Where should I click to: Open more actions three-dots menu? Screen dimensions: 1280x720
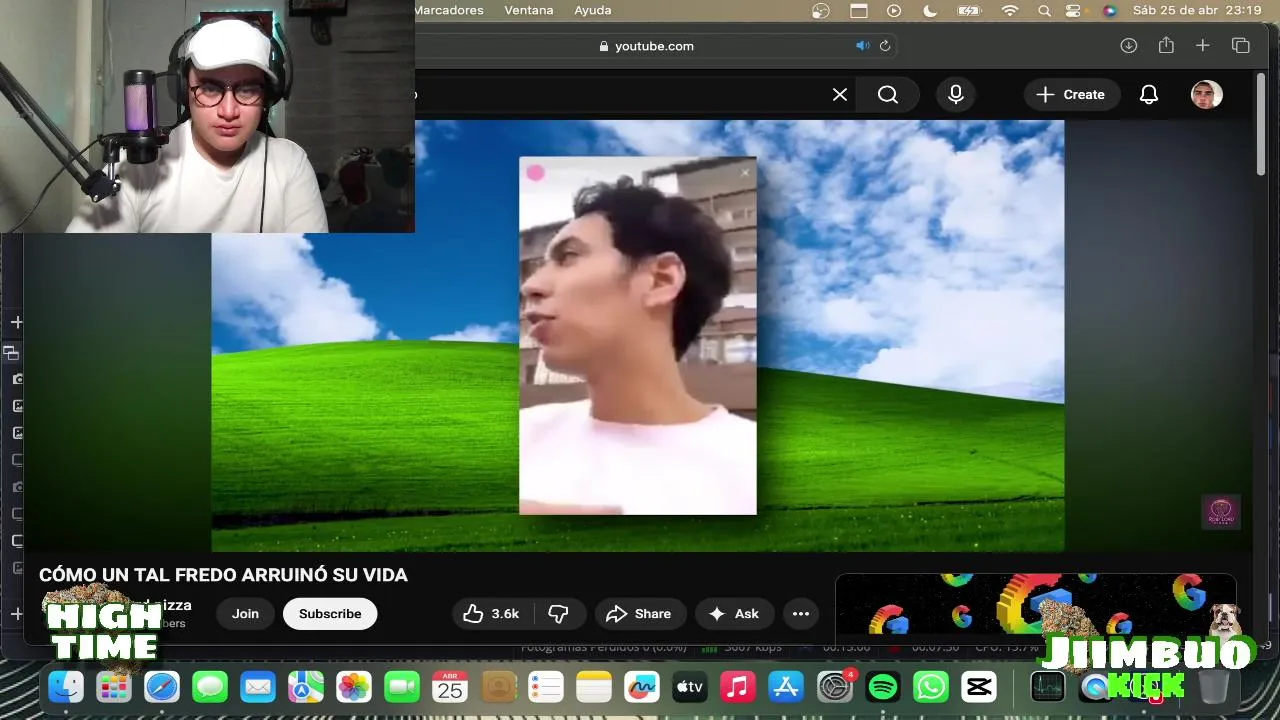[x=801, y=614]
